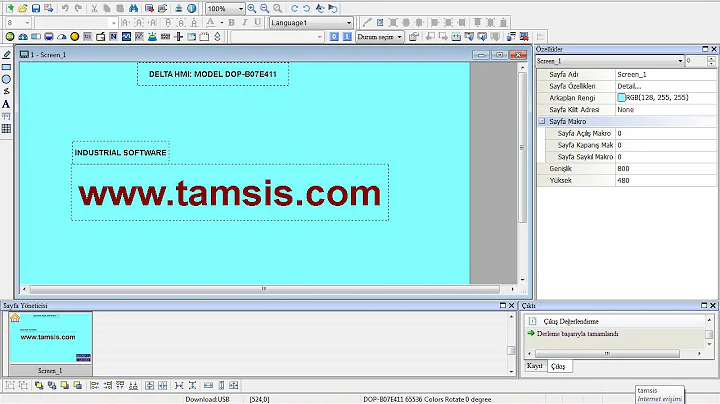The image size is (720, 404).
Task: Open the font color dropdown arrow
Action: pyautogui.click(x=222, y=22)
